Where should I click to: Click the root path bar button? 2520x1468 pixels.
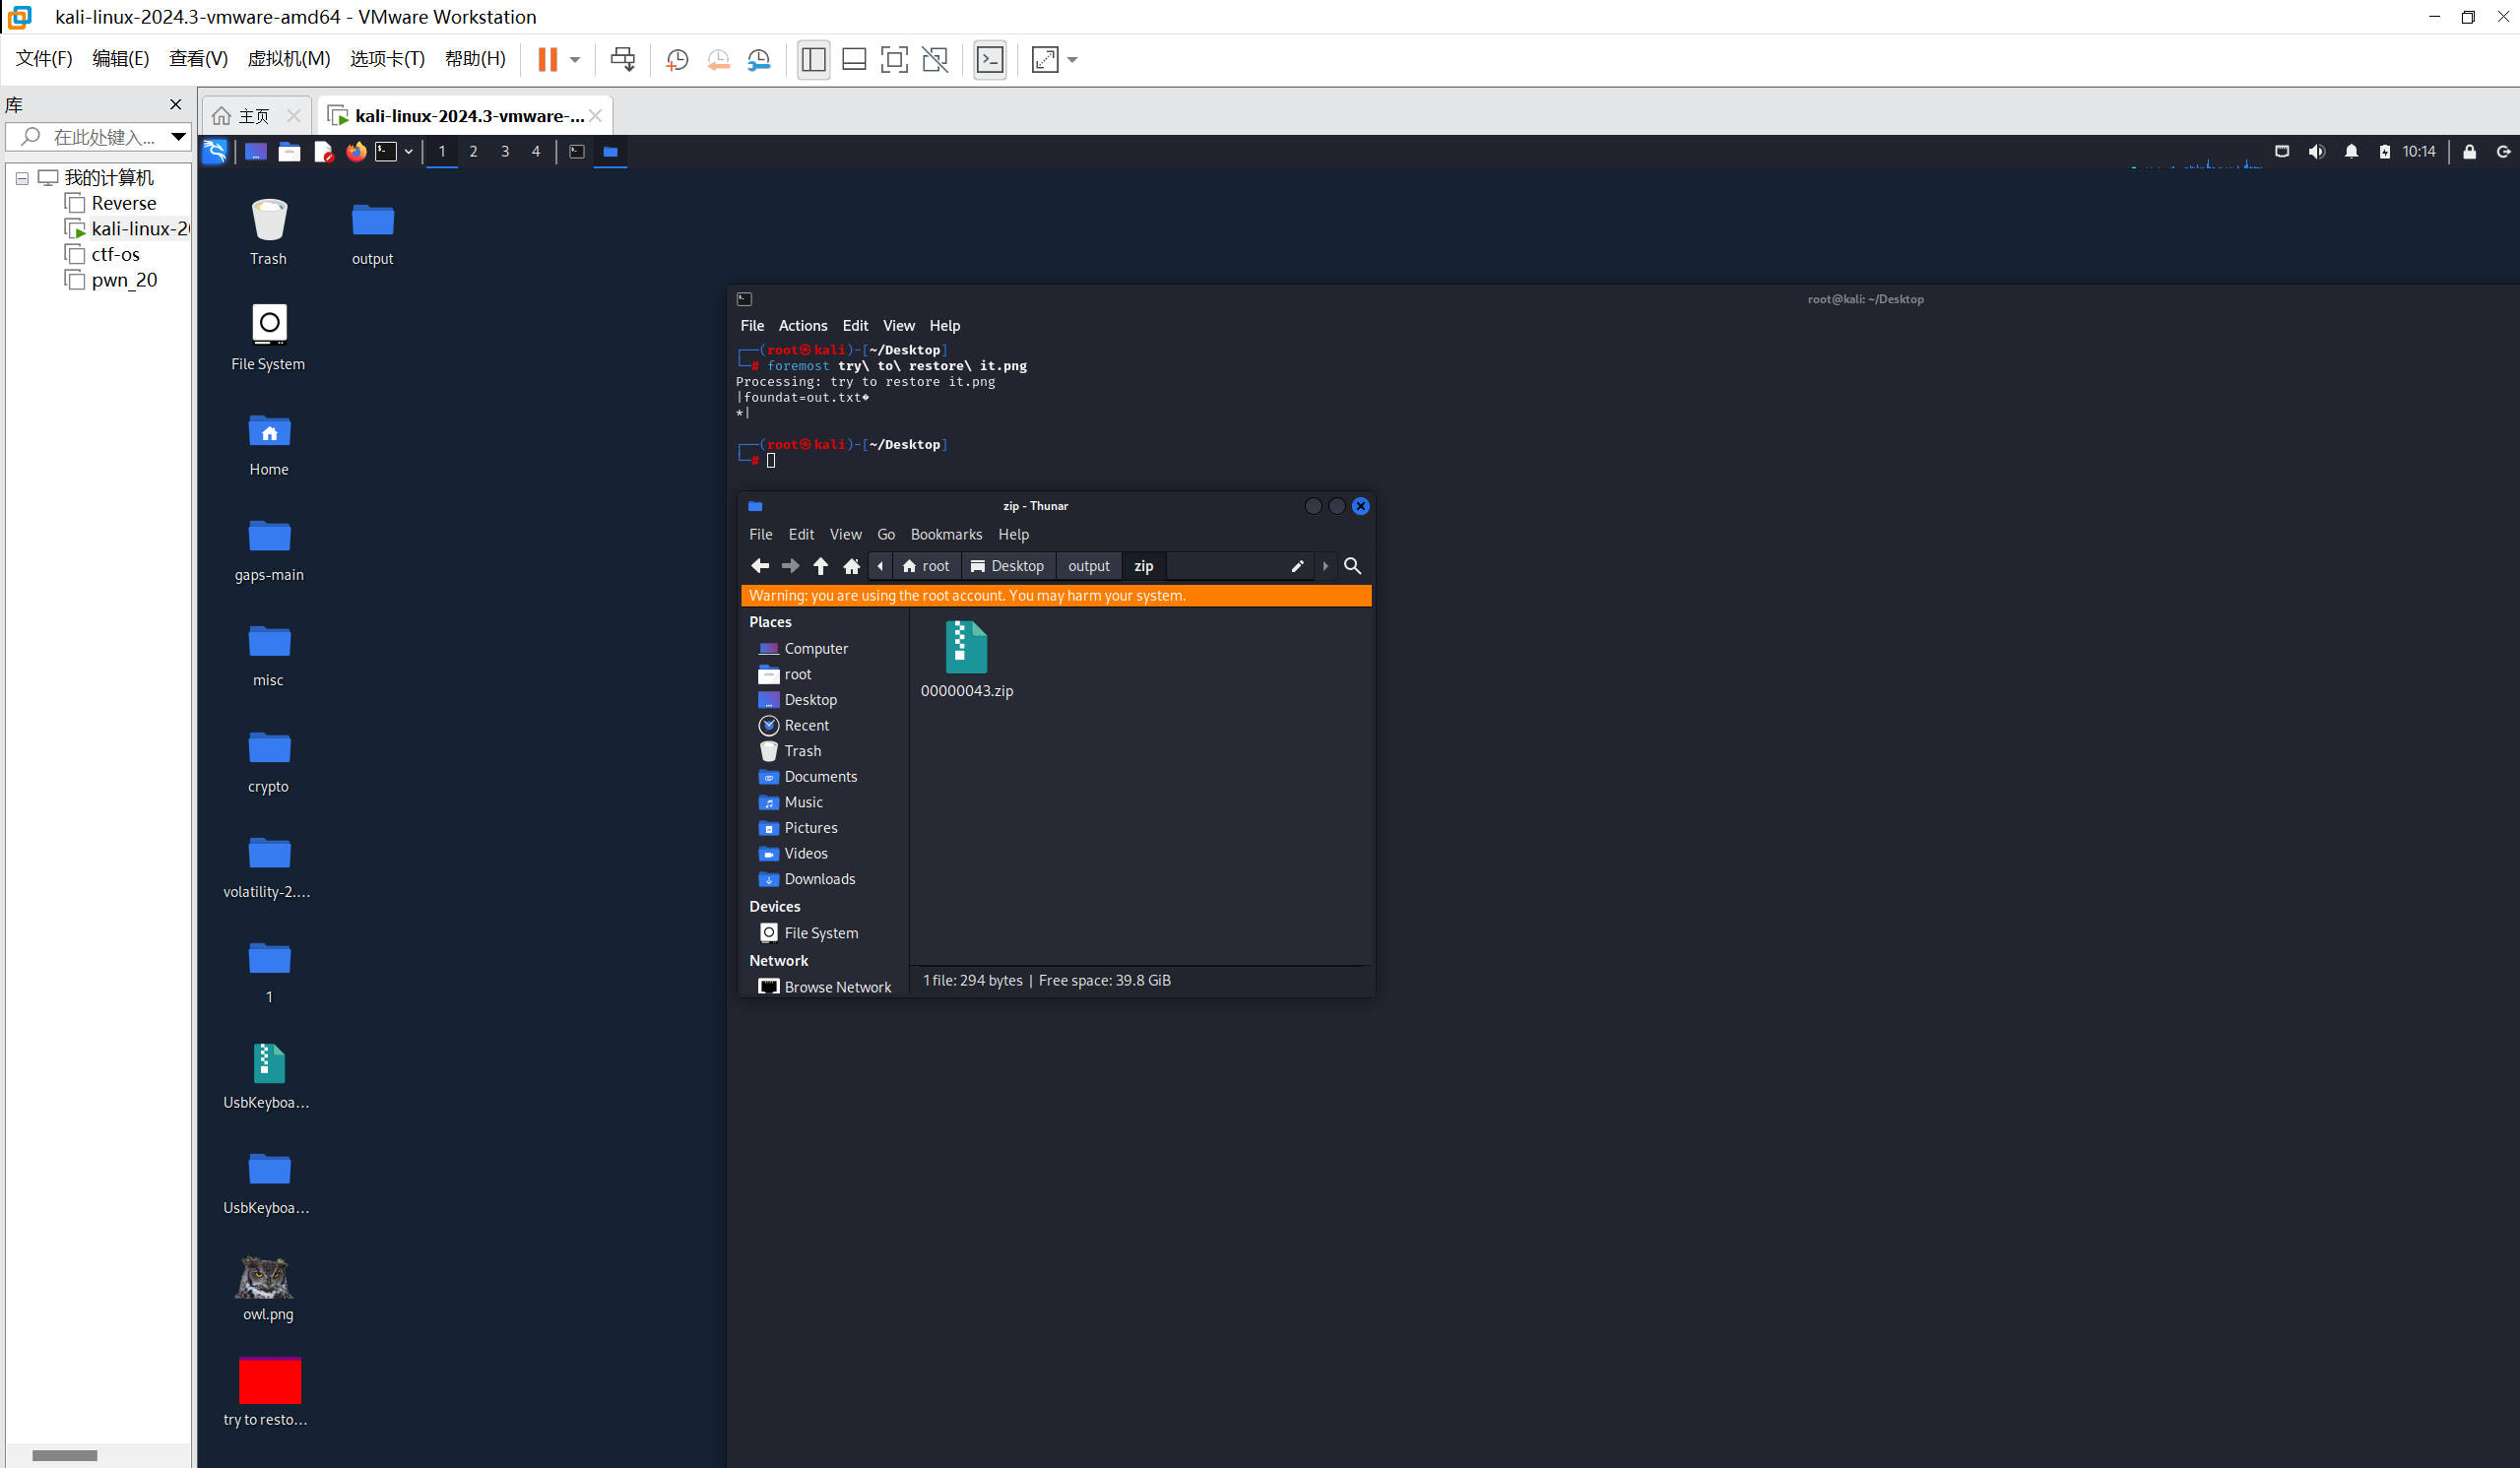click(x=926, y=566)
